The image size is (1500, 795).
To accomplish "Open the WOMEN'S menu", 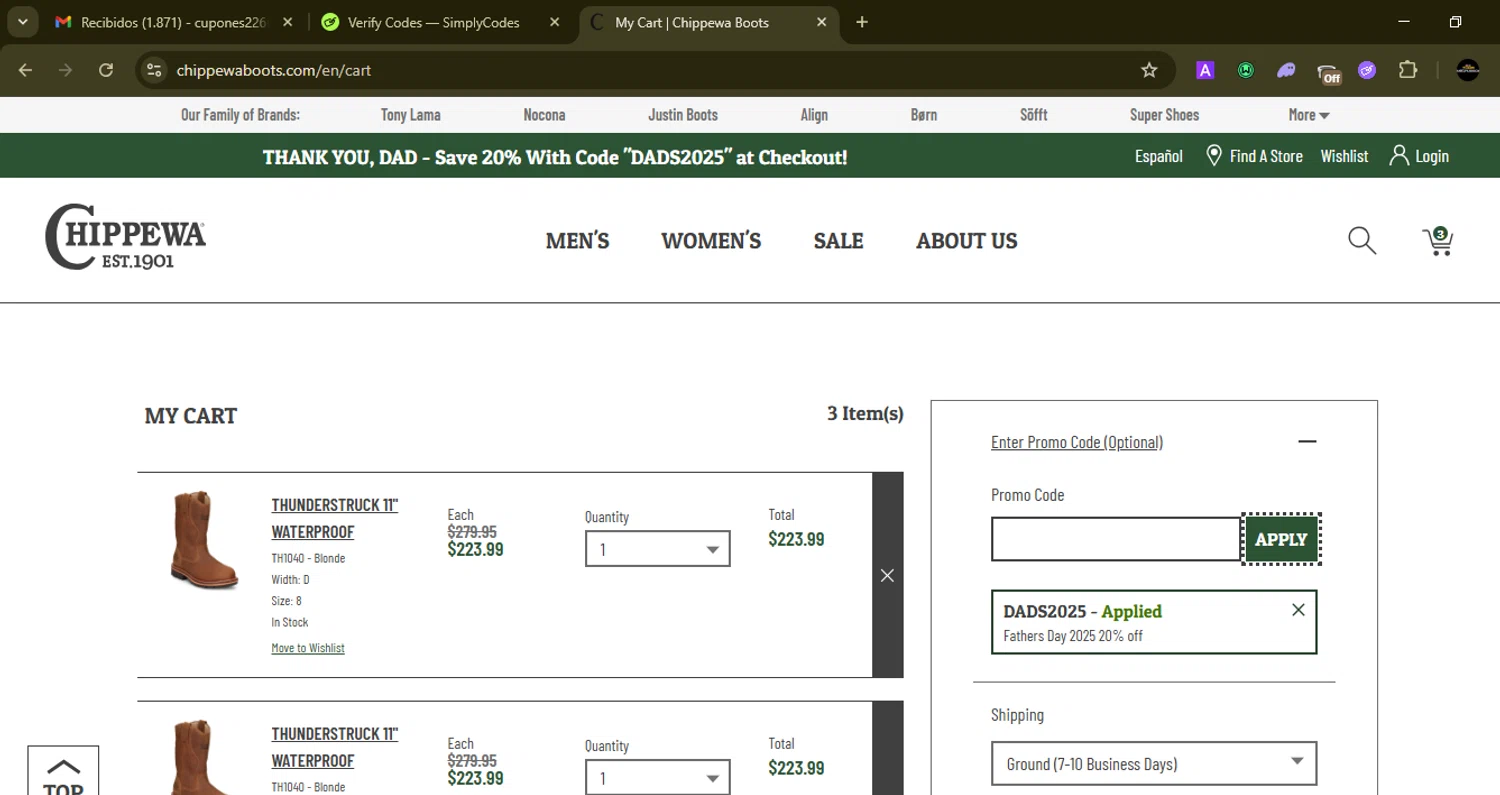I will point(711,241).
